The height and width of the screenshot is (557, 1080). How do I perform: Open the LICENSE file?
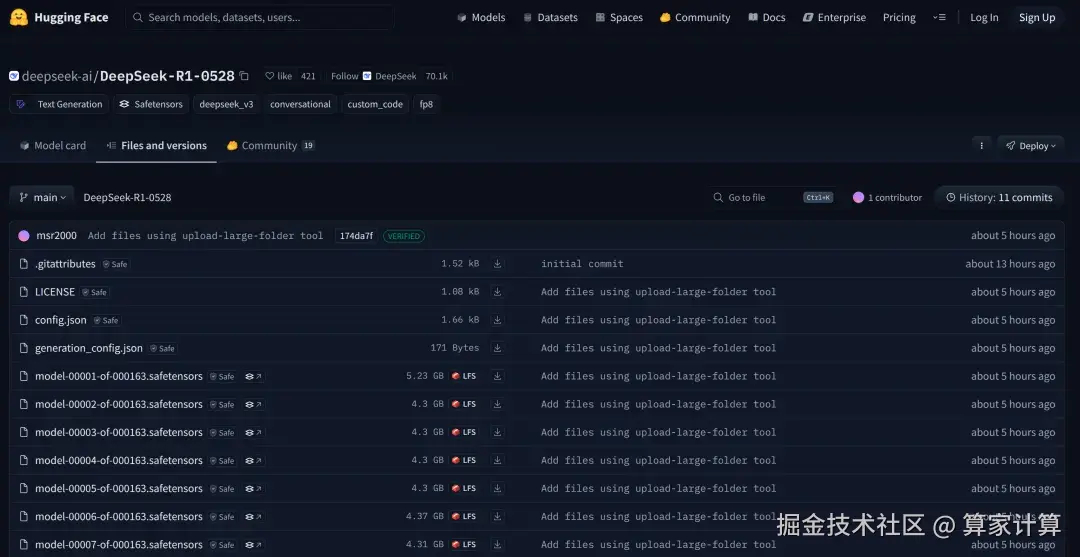pyautogui.click(x=55, y=292)
